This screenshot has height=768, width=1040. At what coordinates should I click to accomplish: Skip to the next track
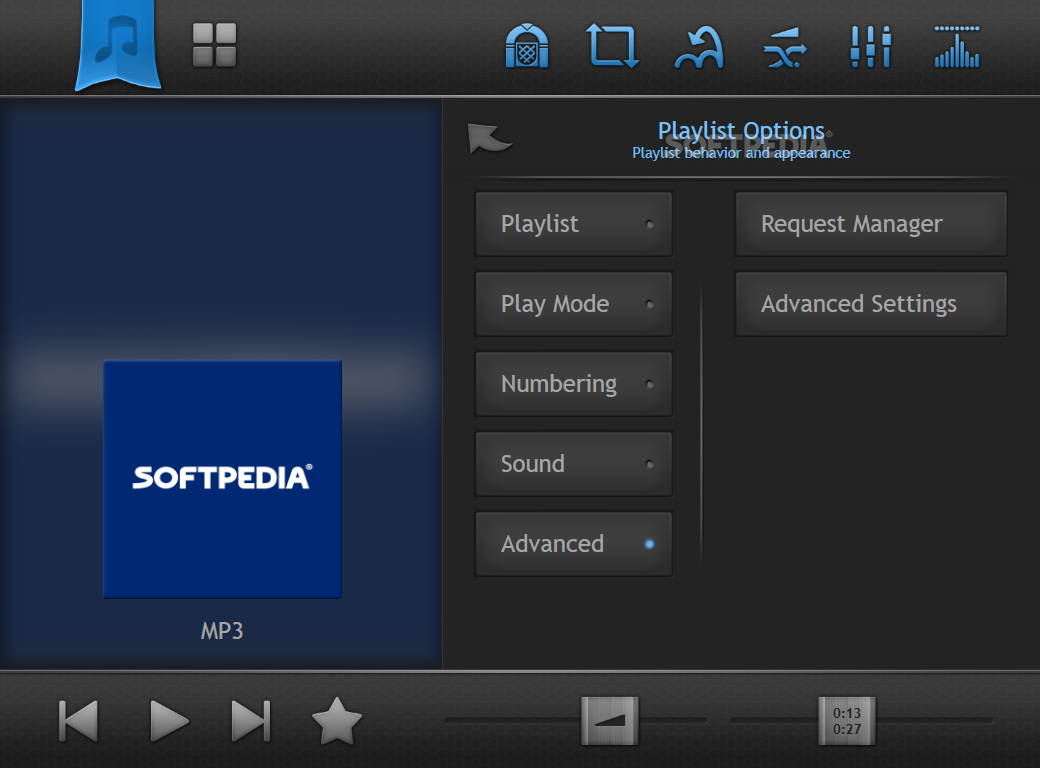[251, 721]
